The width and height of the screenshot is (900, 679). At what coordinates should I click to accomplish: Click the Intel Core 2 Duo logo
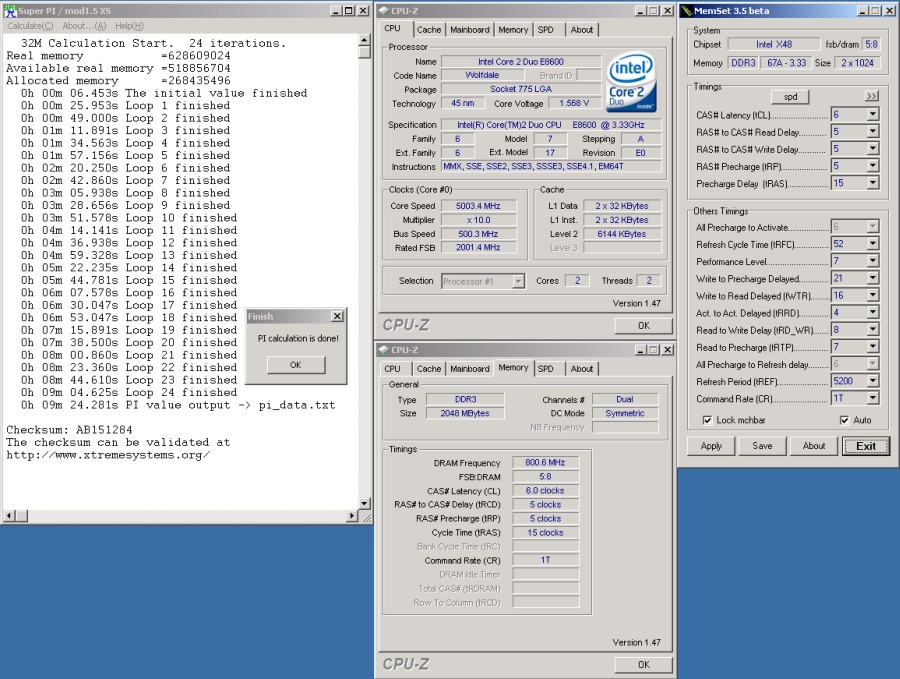point(631,82)
